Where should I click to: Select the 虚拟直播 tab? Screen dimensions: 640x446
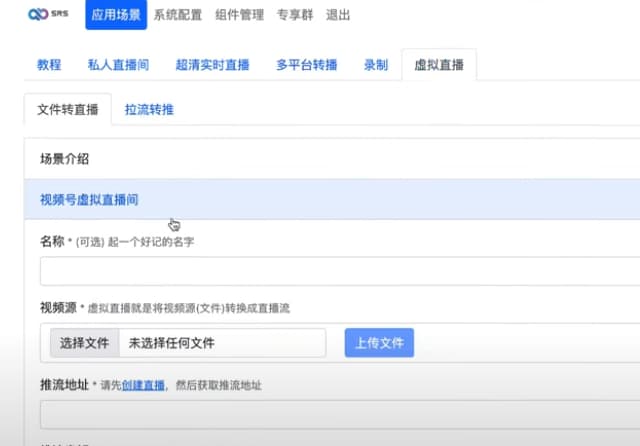point(438,65)
